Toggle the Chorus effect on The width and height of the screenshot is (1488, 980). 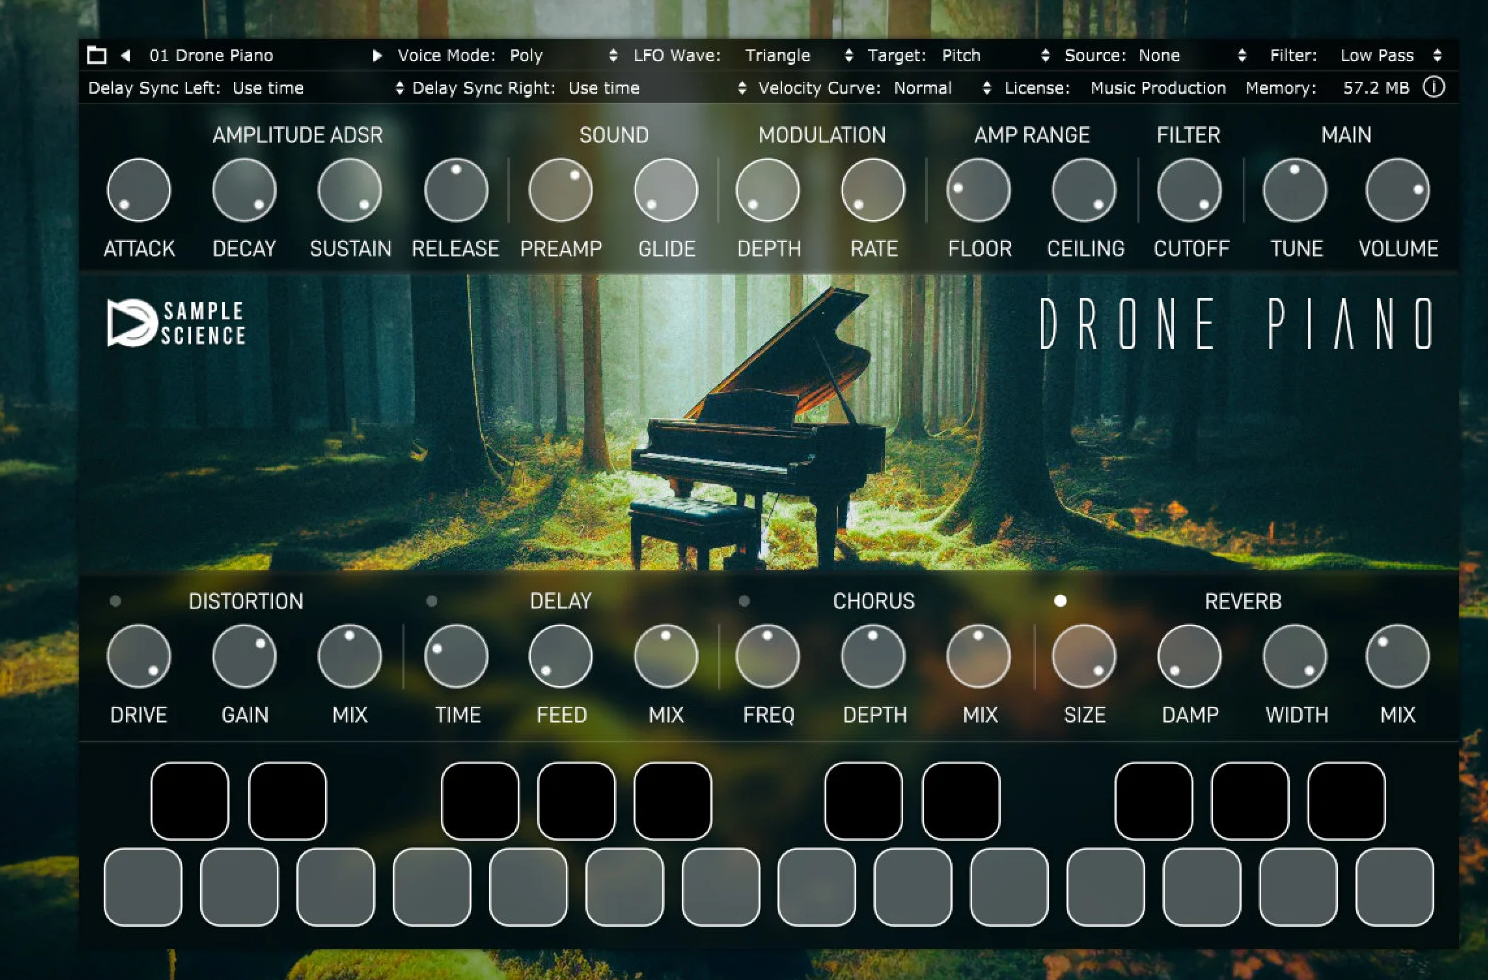[x=744, y=601]
